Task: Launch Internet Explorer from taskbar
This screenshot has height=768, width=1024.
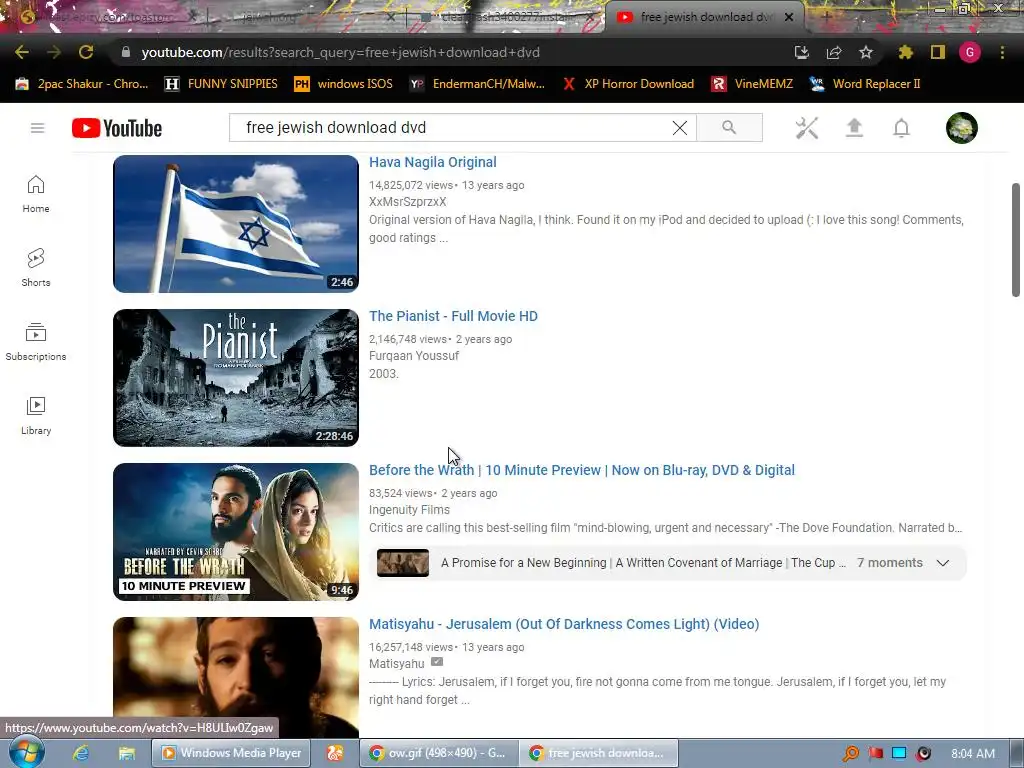Action: 81,753
